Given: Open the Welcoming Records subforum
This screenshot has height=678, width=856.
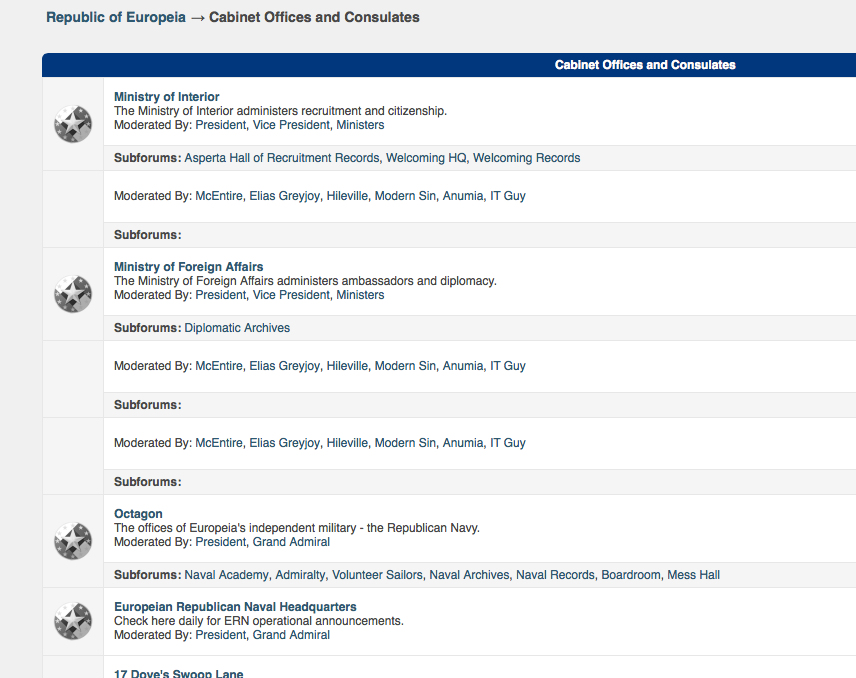Looking at the screenshot, I should [x=526, y=158].
